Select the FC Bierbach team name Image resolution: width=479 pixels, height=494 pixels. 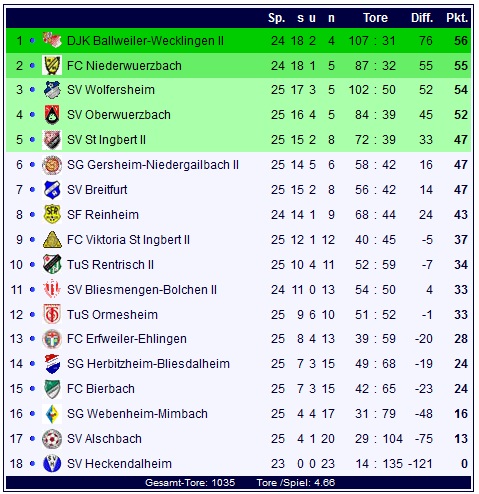(101, 389)
